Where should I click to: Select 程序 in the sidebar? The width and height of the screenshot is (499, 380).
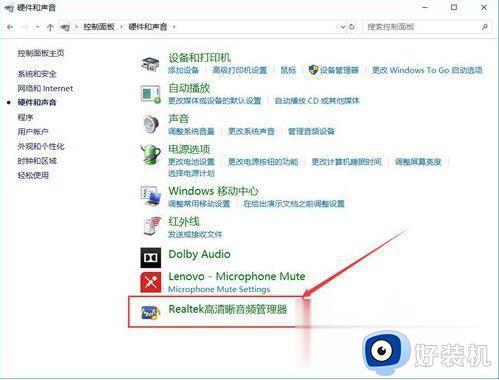click(25, 117)
